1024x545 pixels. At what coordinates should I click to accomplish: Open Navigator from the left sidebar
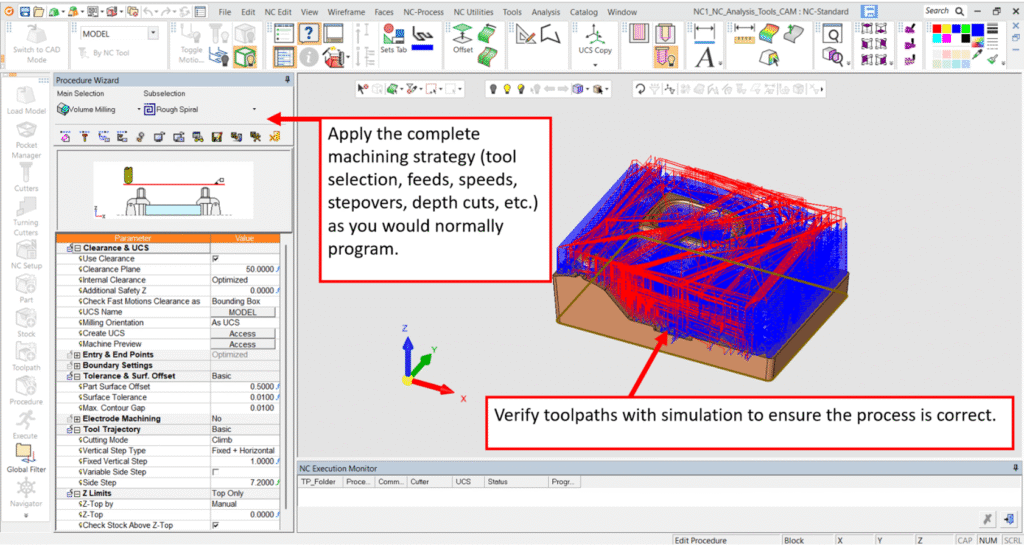tap(26, 493)
